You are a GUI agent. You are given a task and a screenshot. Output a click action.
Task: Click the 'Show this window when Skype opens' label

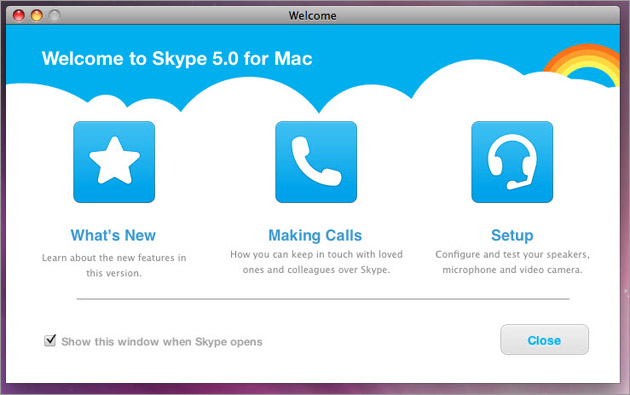[x=162, y=342]
